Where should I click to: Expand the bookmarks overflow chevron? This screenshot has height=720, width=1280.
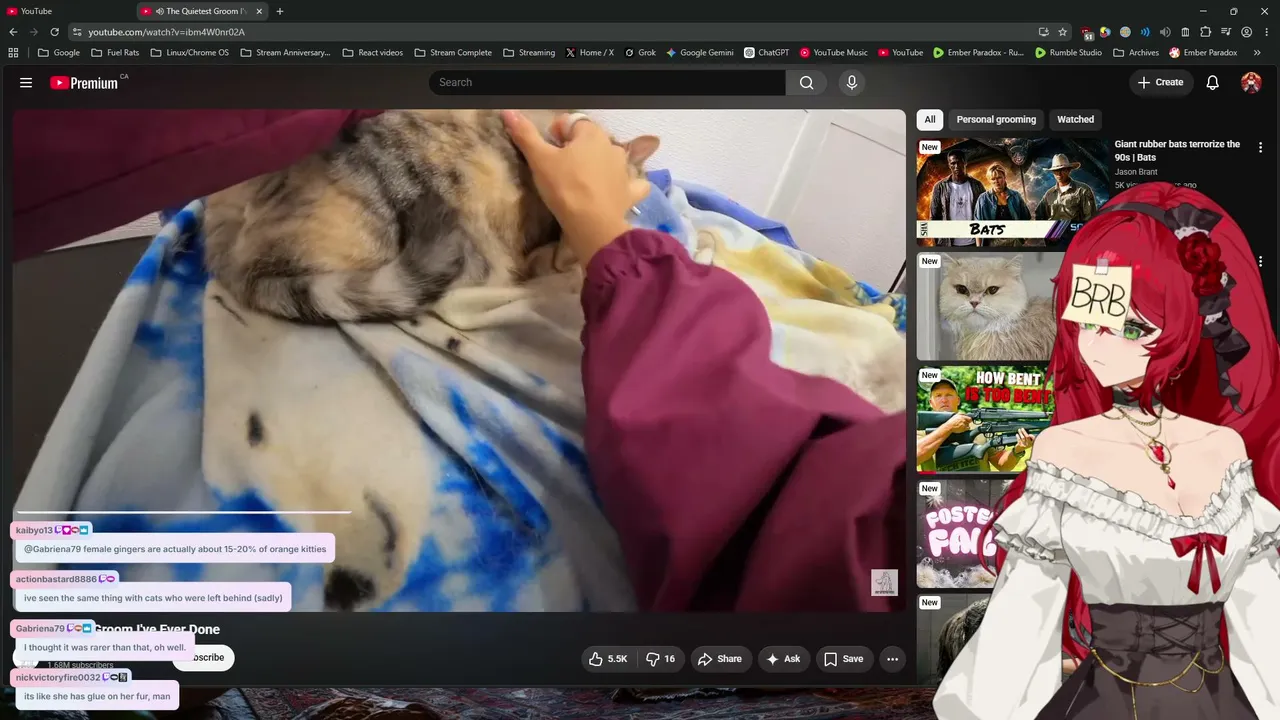pos(1257,53)
